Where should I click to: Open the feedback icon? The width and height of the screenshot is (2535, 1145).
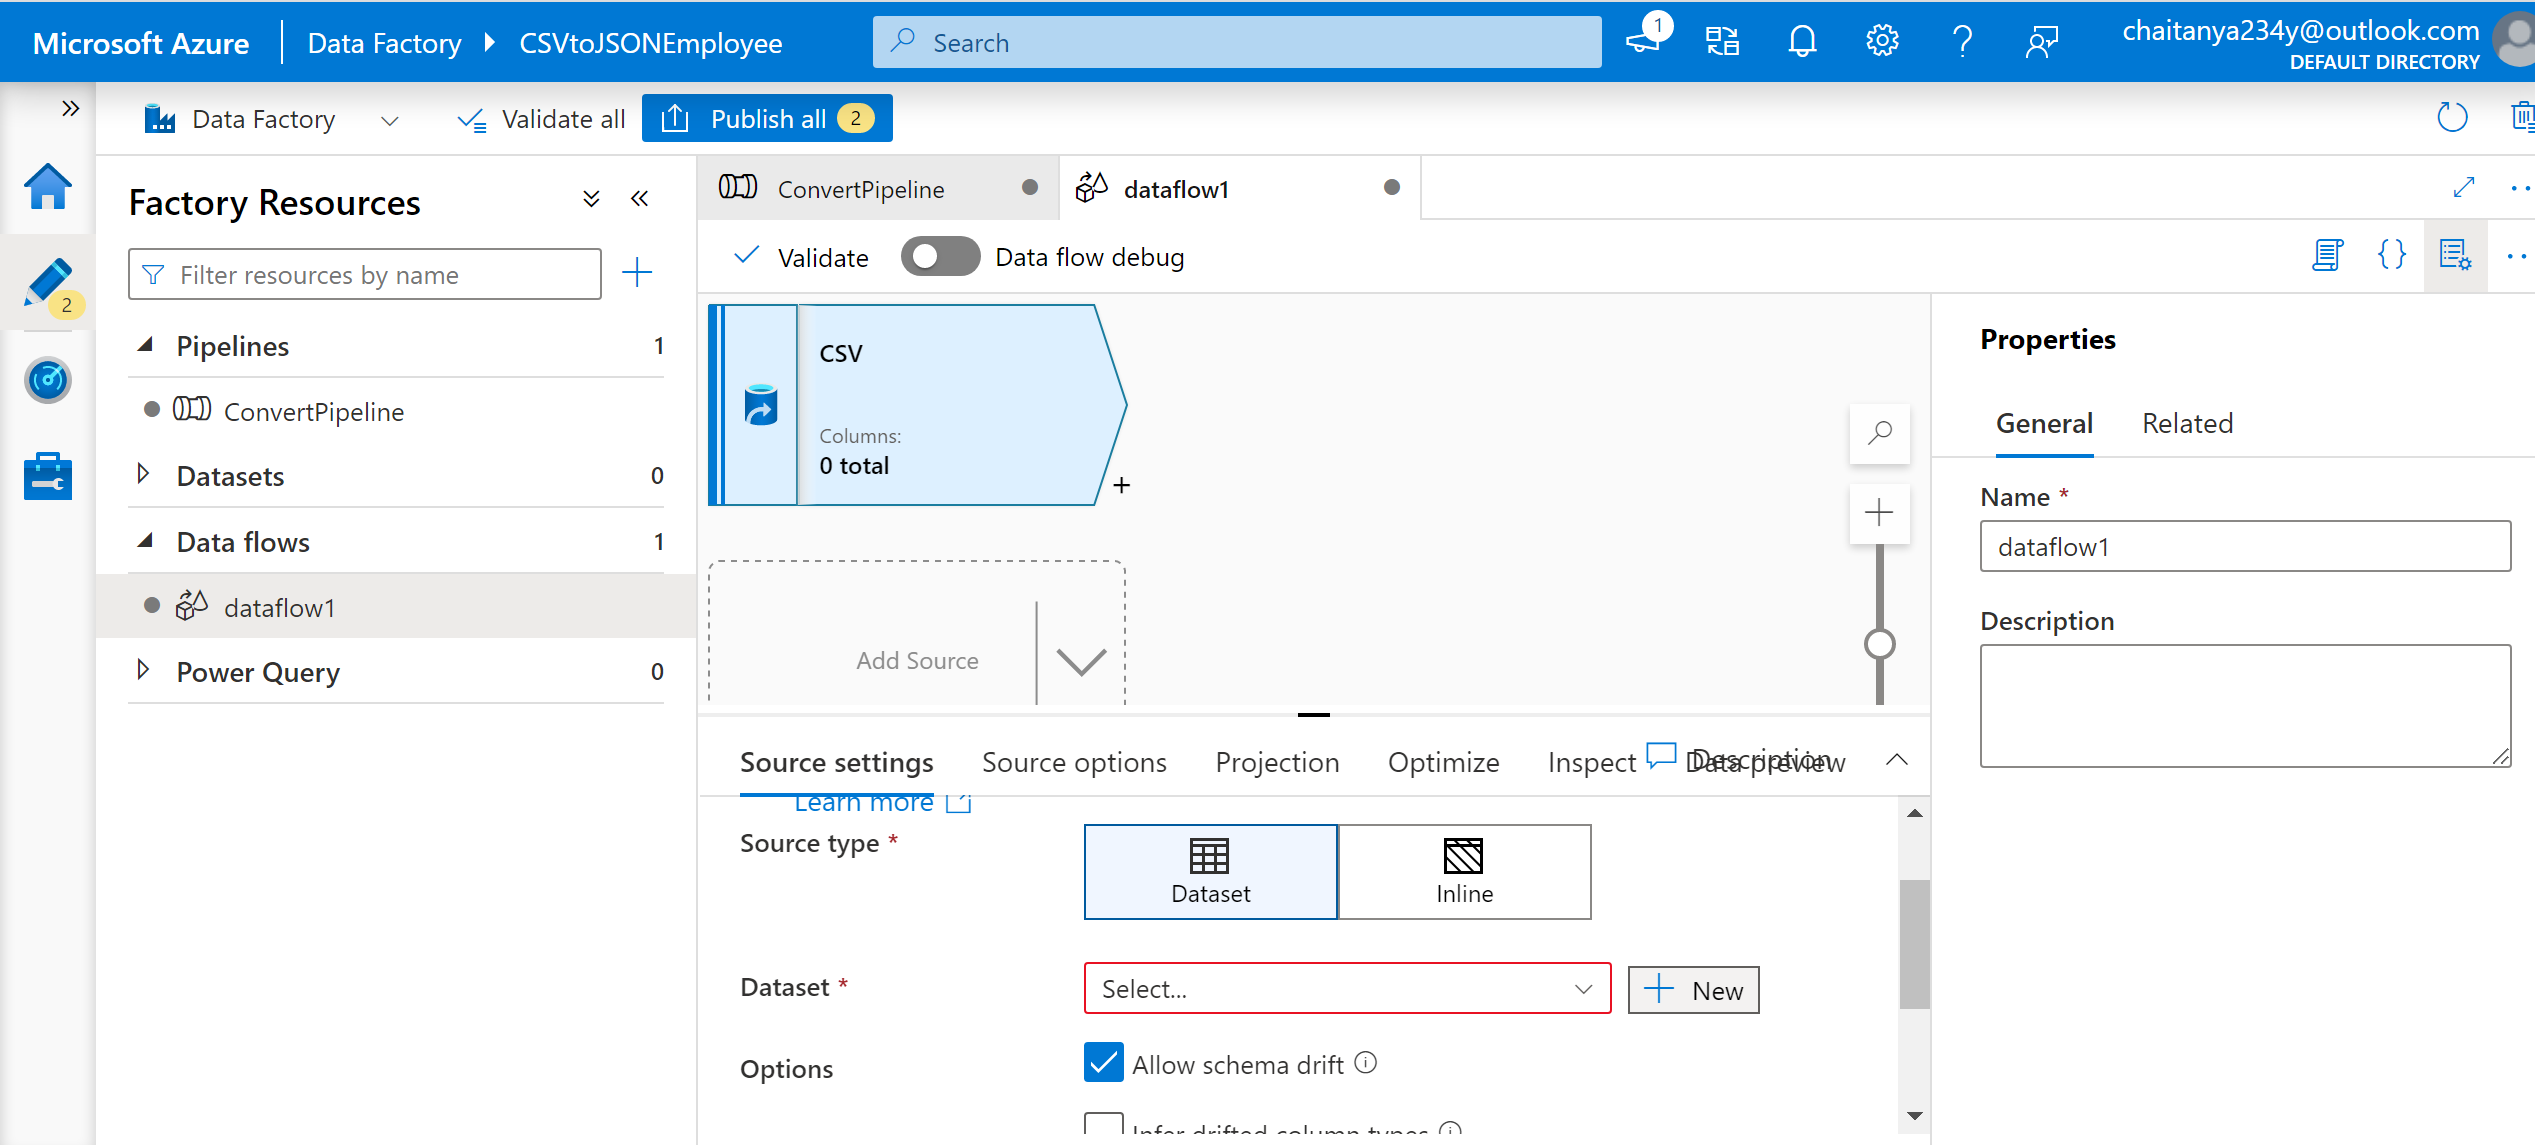tap(2042, 41)
